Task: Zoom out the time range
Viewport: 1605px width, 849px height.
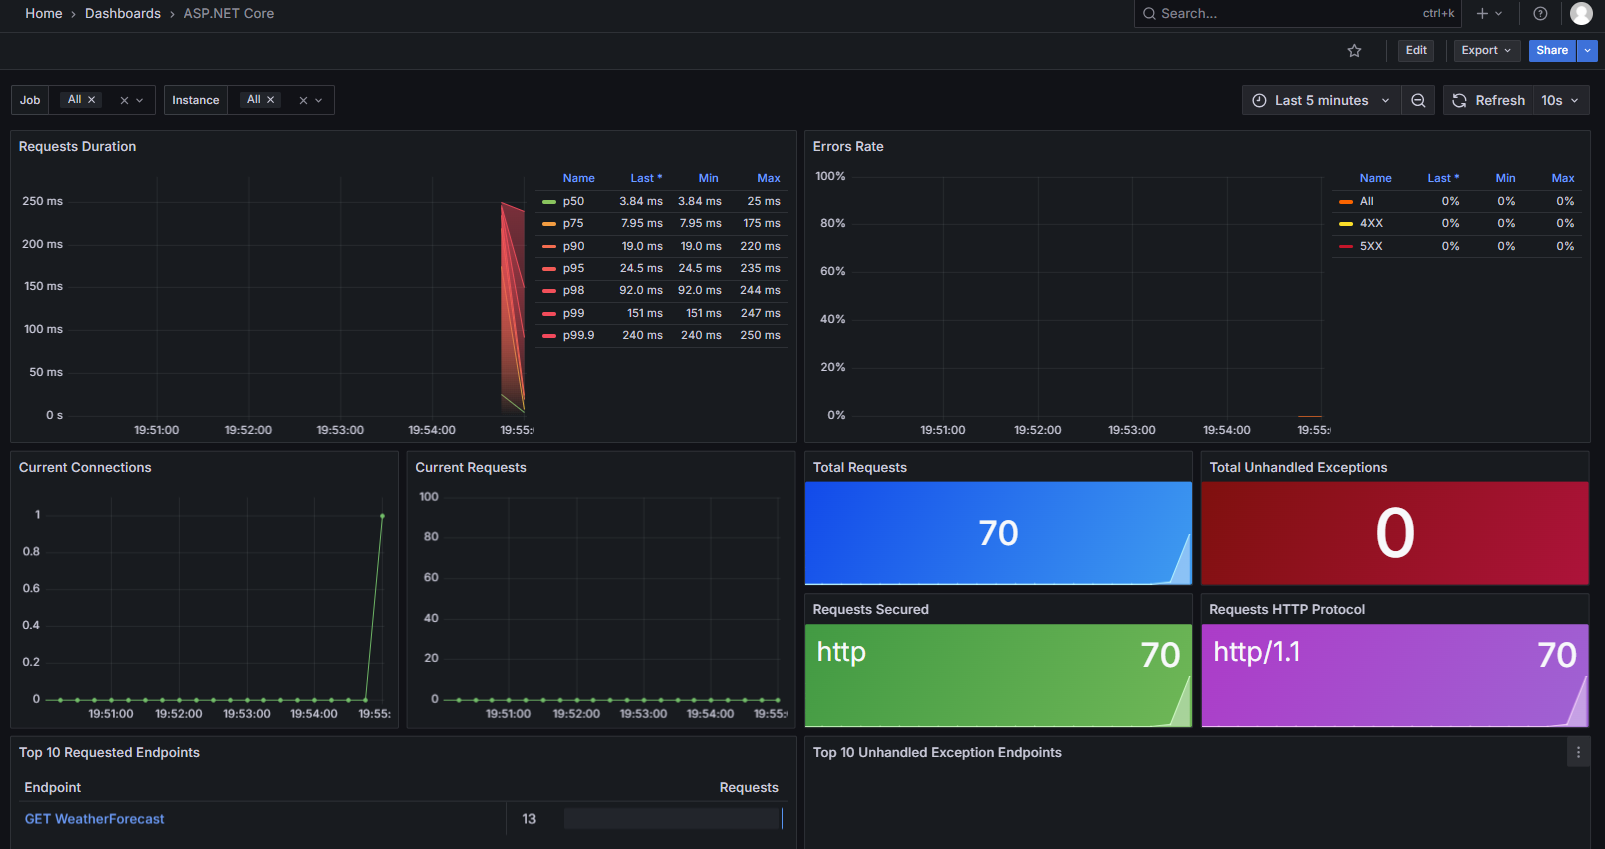Action: [1418, 100]
